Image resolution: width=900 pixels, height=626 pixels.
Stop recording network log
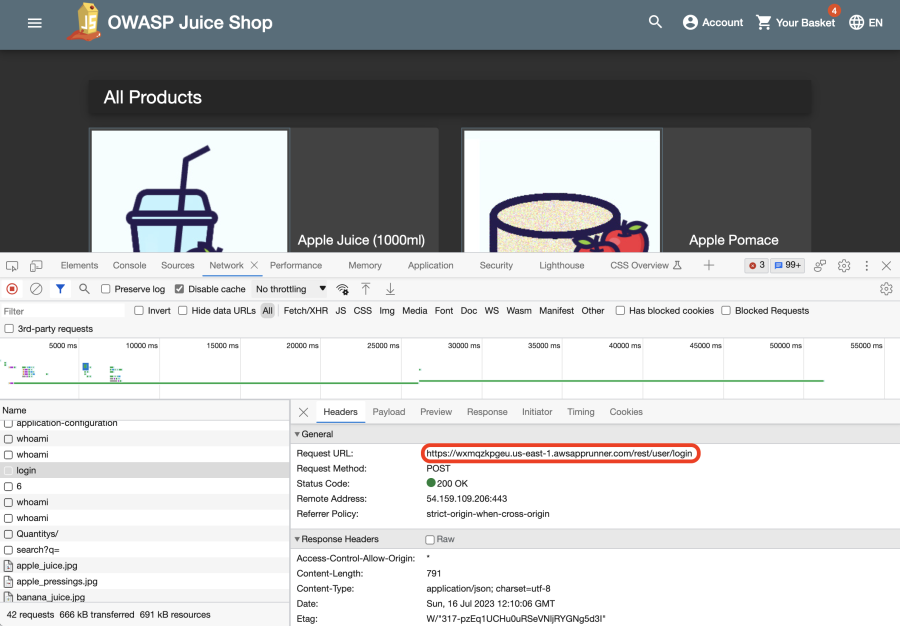tap(12, 289)
